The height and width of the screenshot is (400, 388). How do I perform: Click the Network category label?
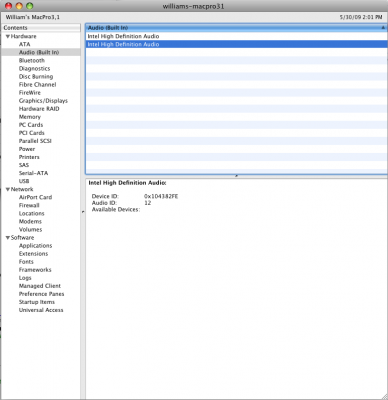click(x=22, y=189)
